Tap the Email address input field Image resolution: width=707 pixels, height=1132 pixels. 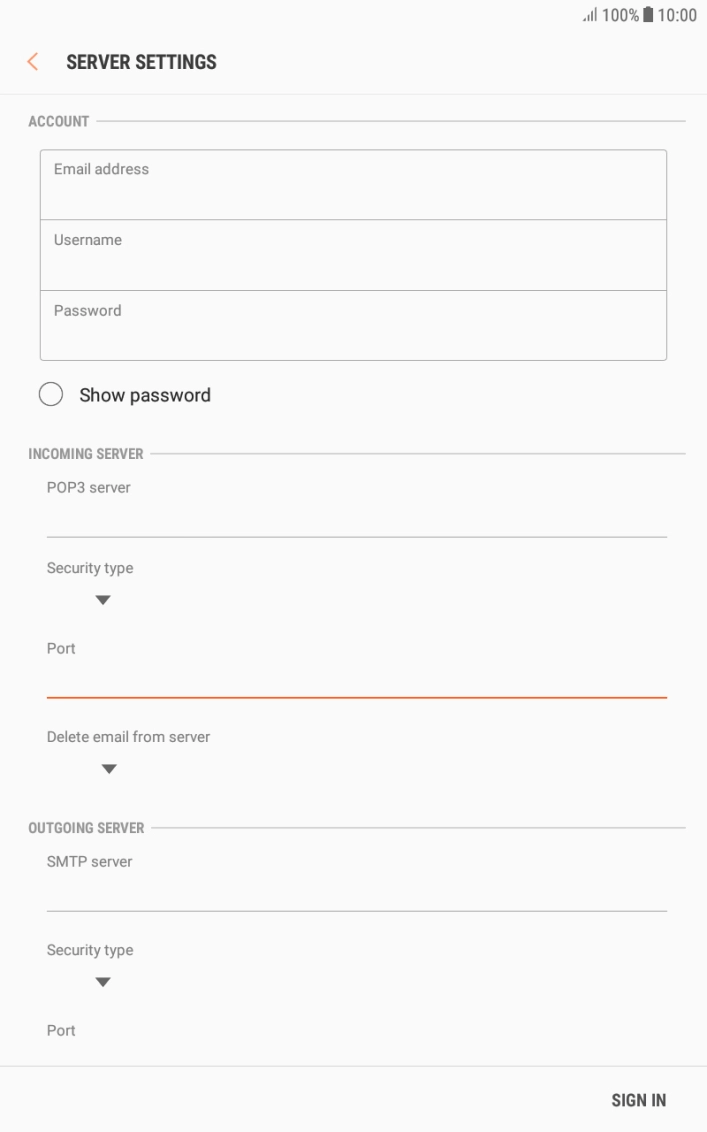(x=353, y=184)
